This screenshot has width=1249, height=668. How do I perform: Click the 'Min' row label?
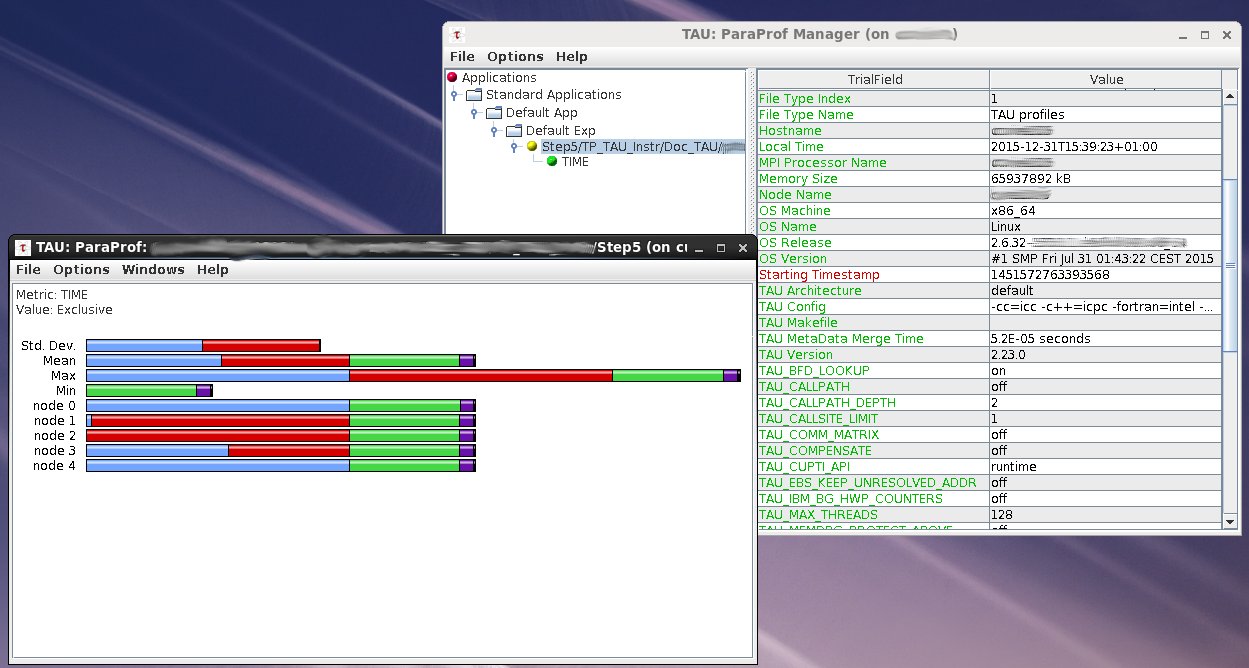[65, 391]
